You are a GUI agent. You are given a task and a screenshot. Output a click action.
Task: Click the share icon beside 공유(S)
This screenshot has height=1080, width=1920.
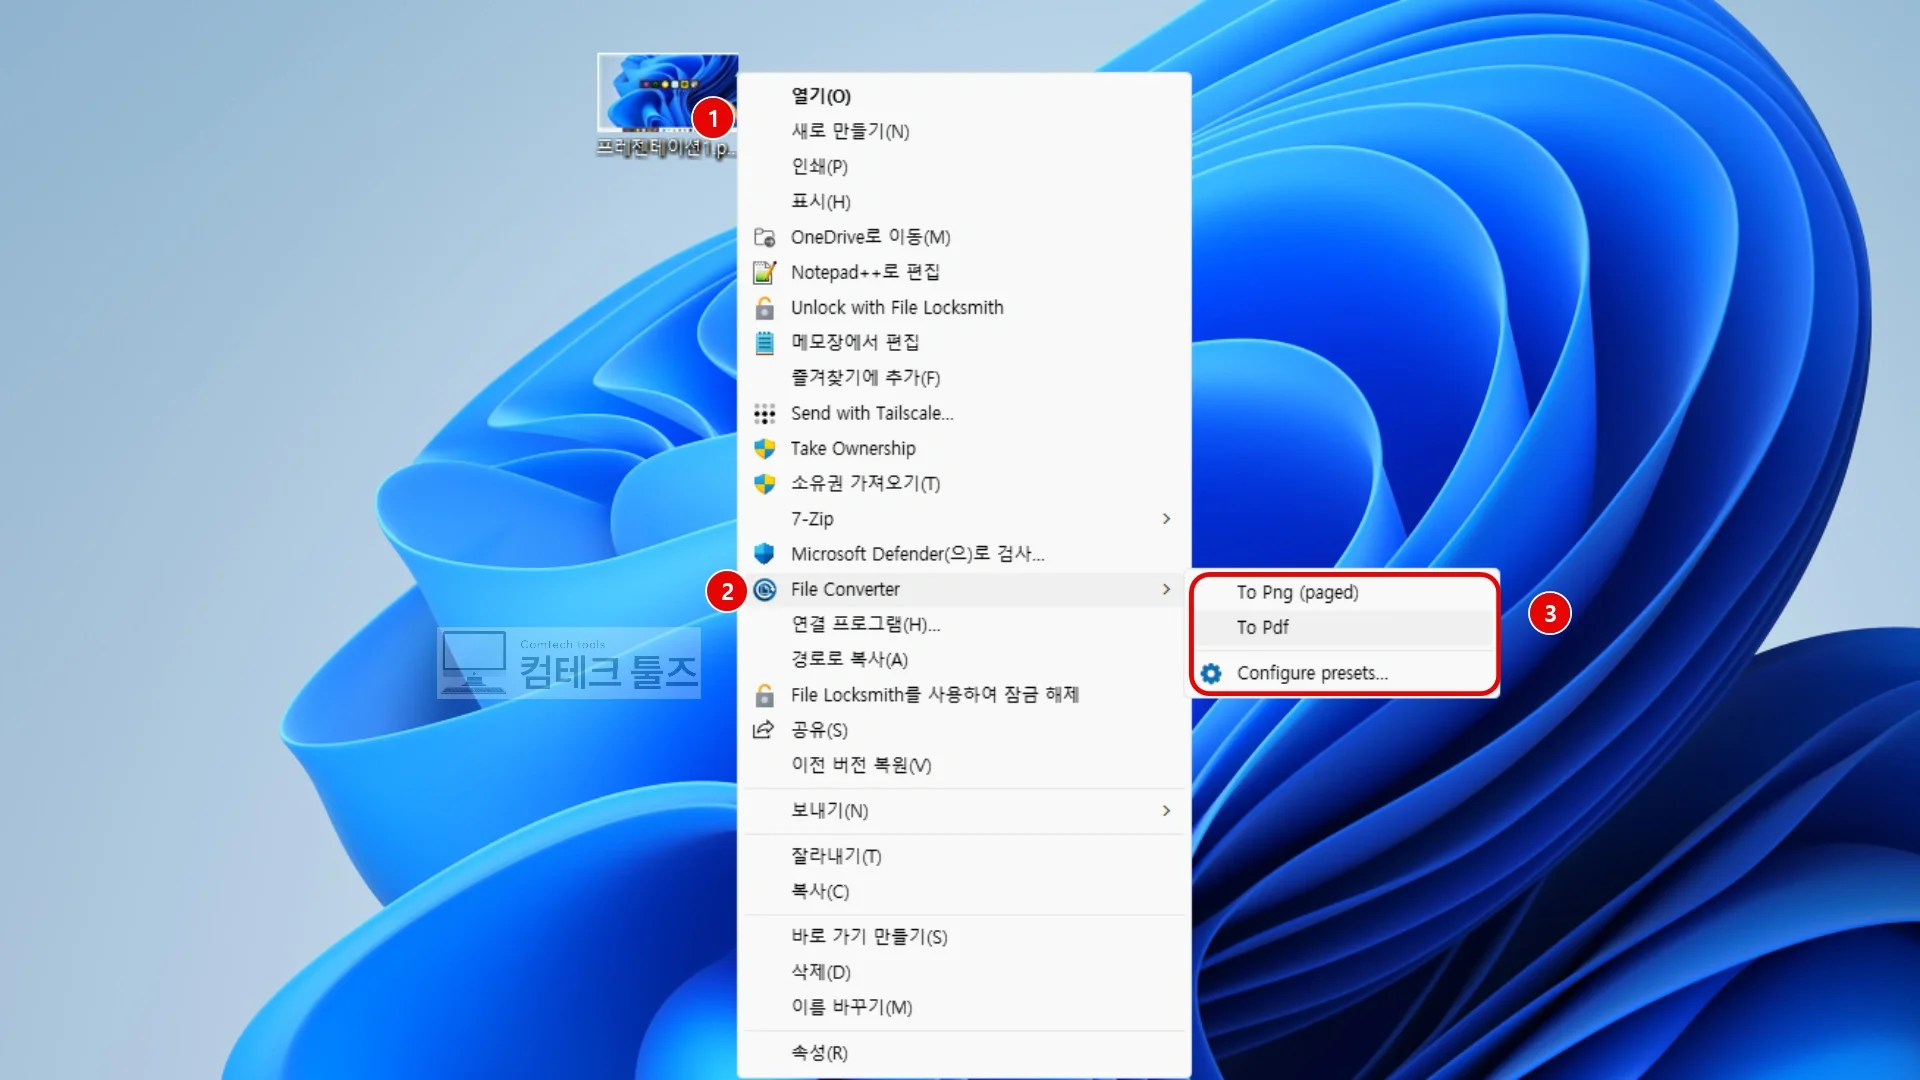(764, 730)
